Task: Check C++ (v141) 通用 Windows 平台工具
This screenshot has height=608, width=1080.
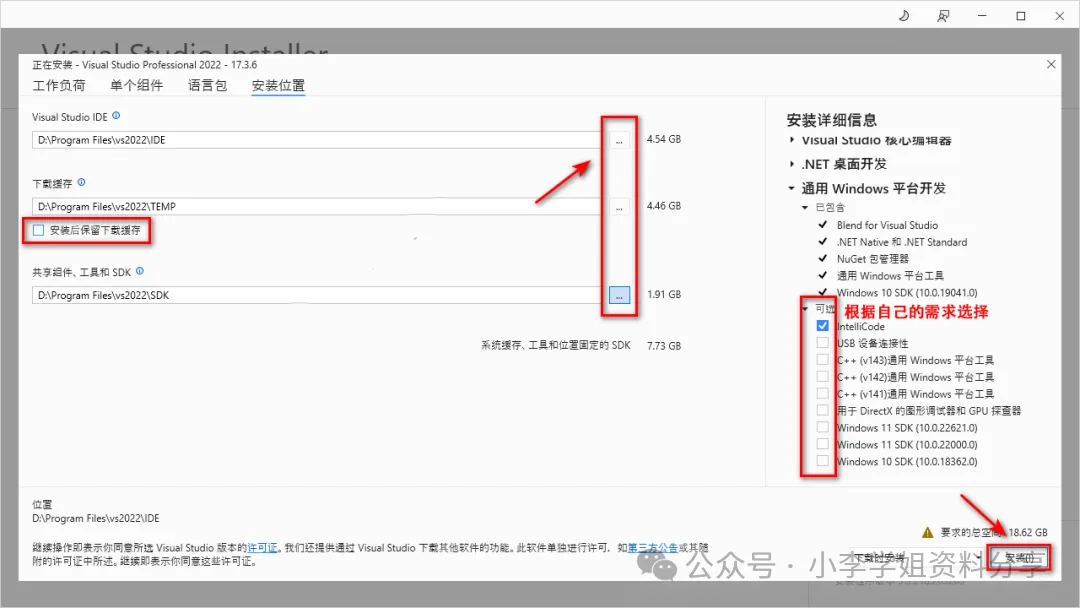Action: point(822,393)
